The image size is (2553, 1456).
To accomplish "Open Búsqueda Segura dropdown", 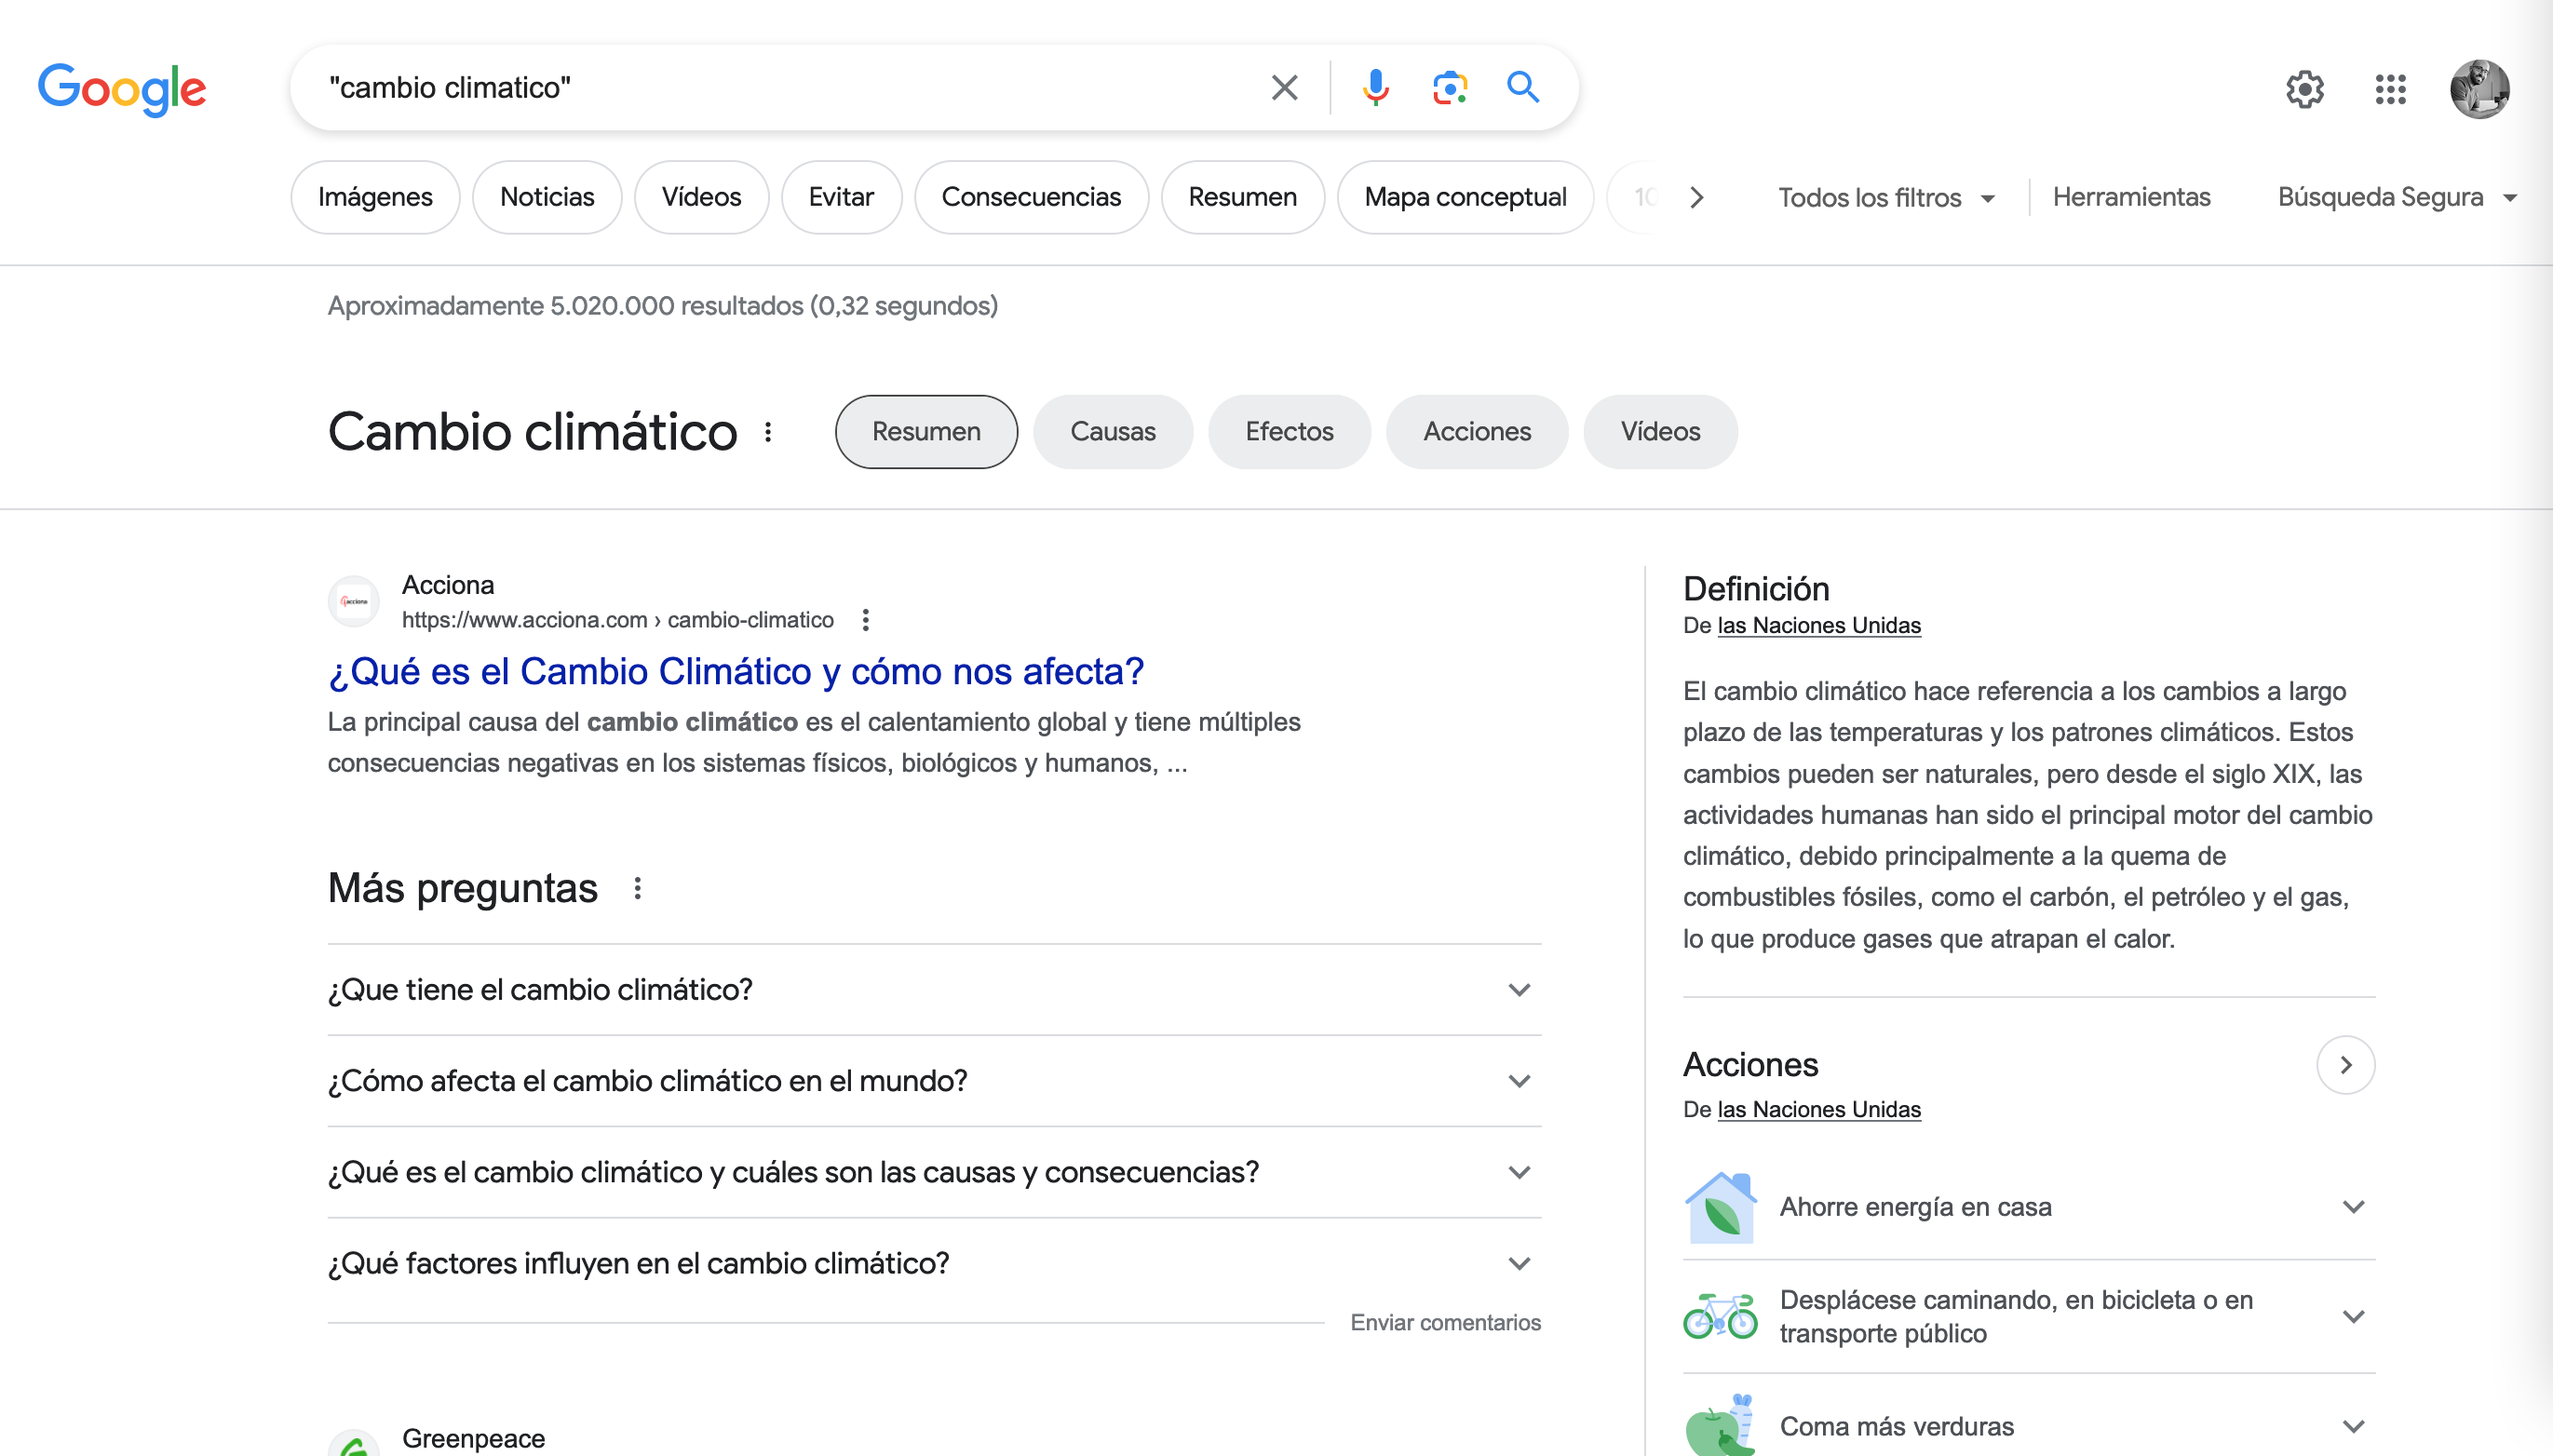I will pyautogui.click(x=2396, y=198).
